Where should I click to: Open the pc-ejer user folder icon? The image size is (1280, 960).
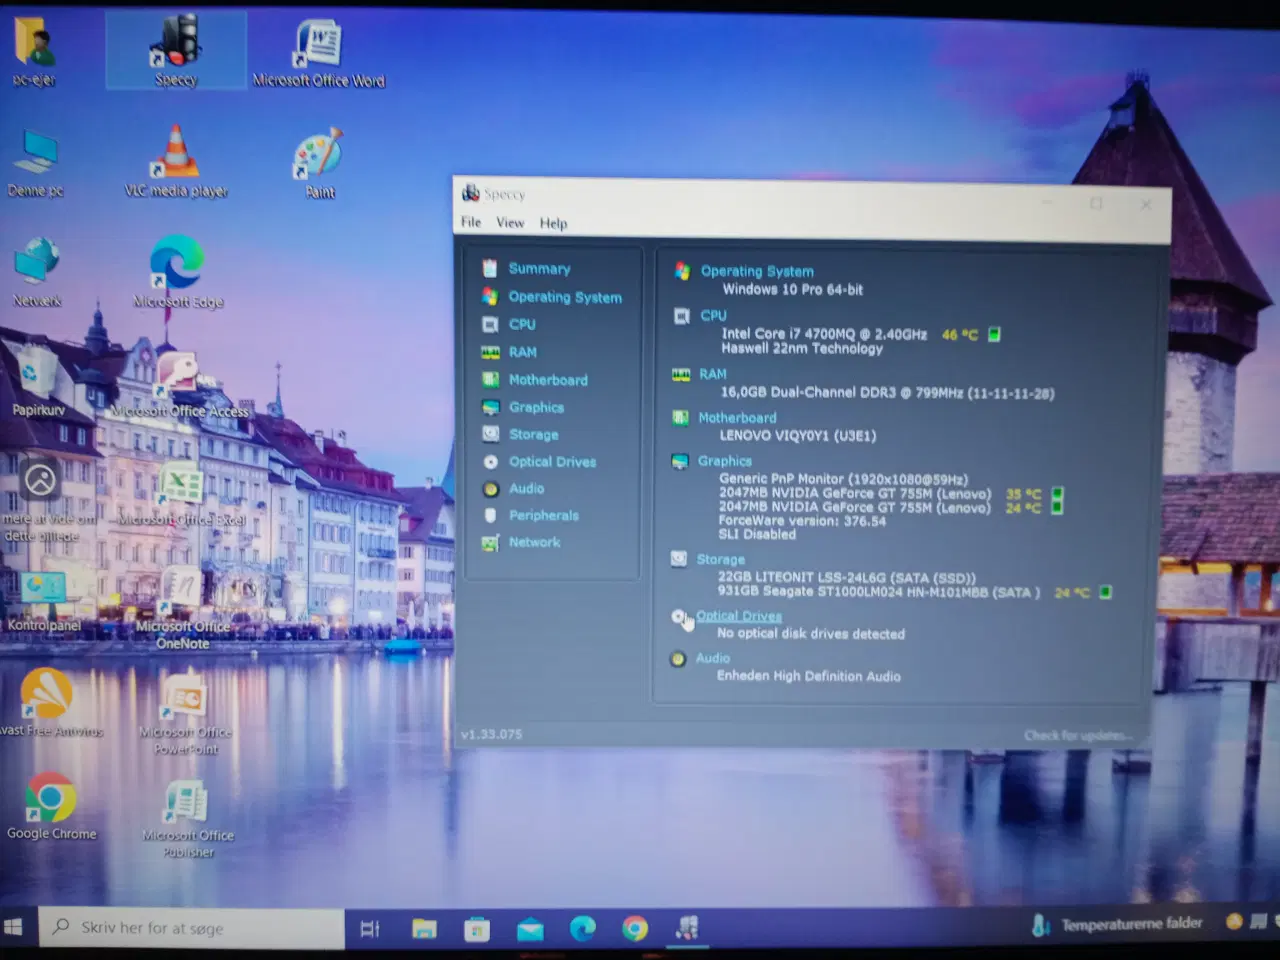[x=34, y=52]
